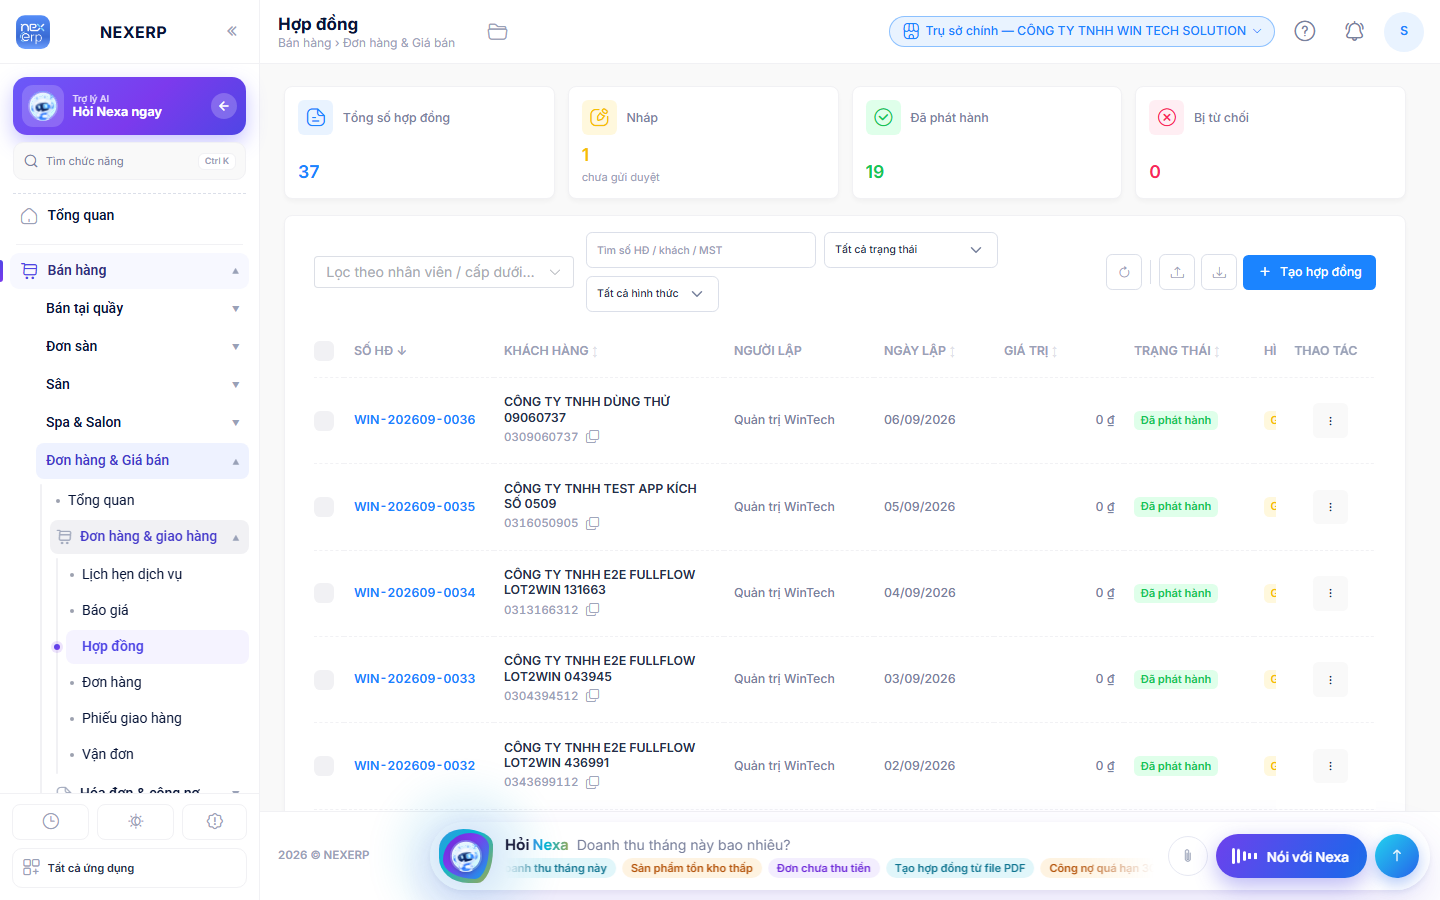Image resolution: width=1440 pixels, height=900 pixels.
Task: Click the upload icon in the table toolbar
Action: (x=1177, y=272)
